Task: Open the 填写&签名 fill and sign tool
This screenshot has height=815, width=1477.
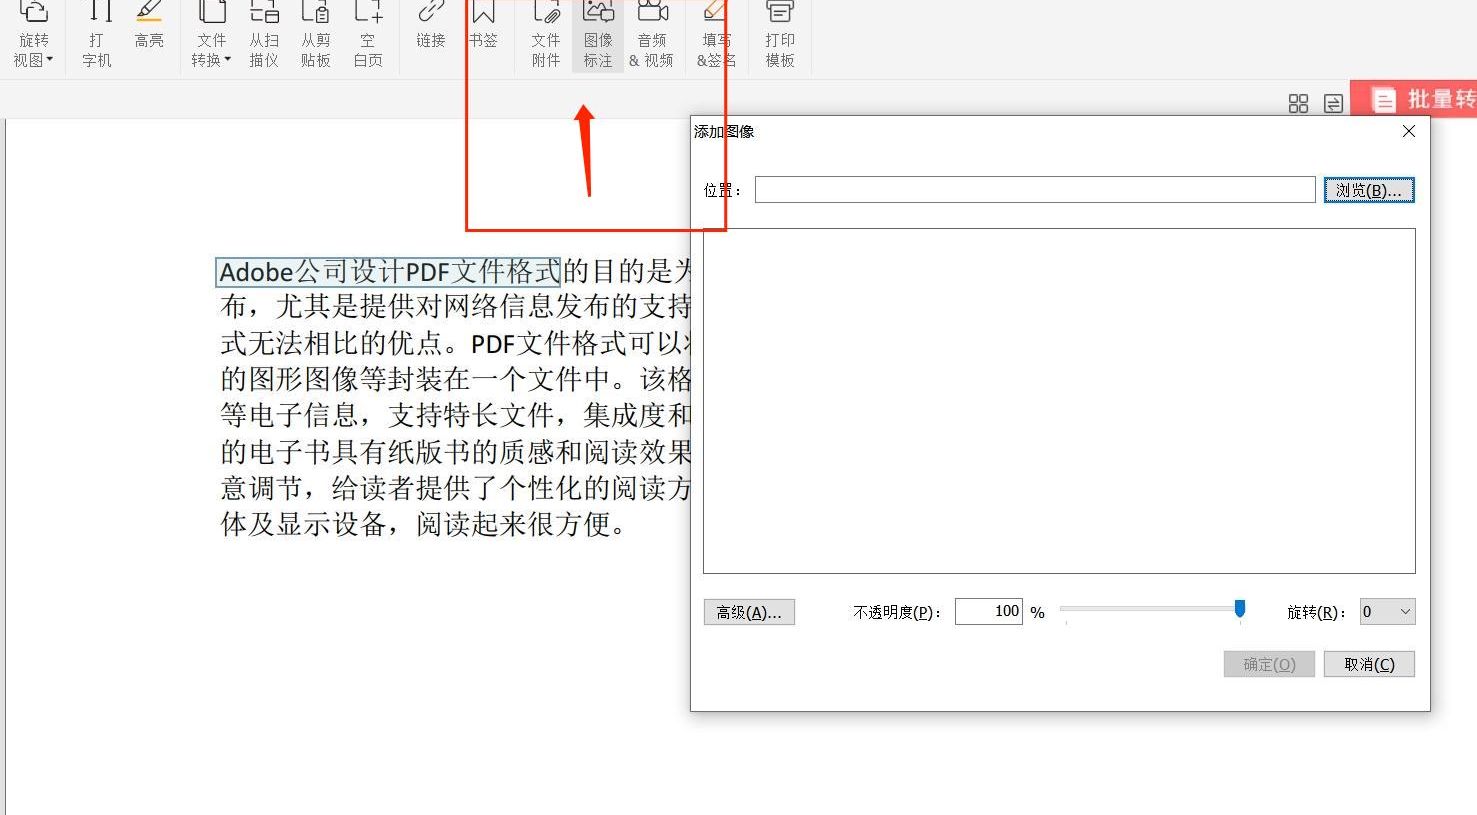Action: click(x=714, y=35)
